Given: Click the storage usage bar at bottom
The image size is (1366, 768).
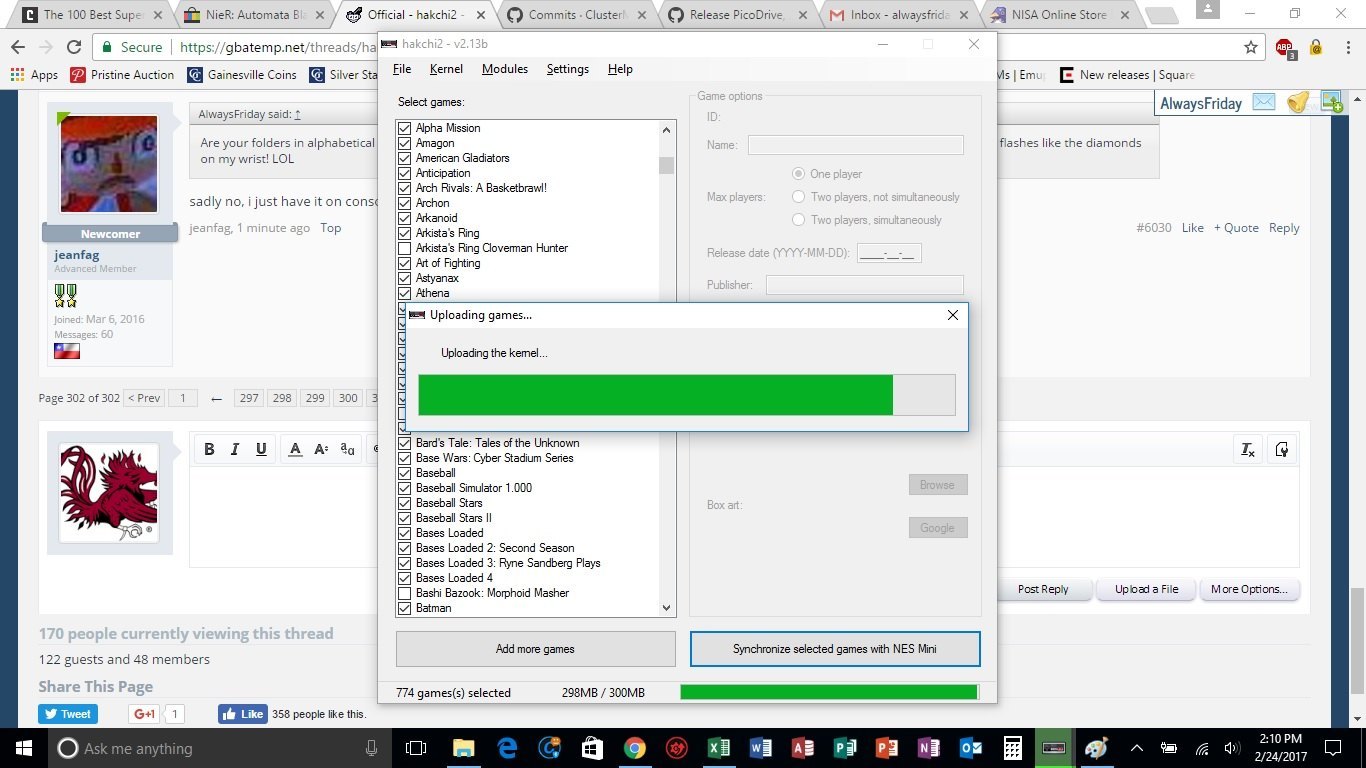Looking at the screenshot, I should point(830,692).
